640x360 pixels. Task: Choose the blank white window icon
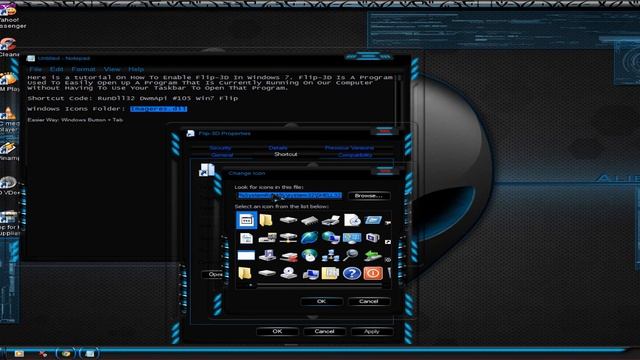pyautogui.click(x=246, y=256)
